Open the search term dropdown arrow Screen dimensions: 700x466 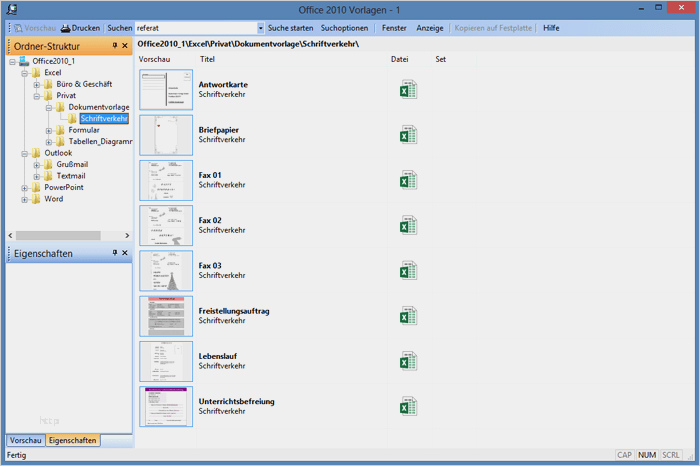click(261, 28)
